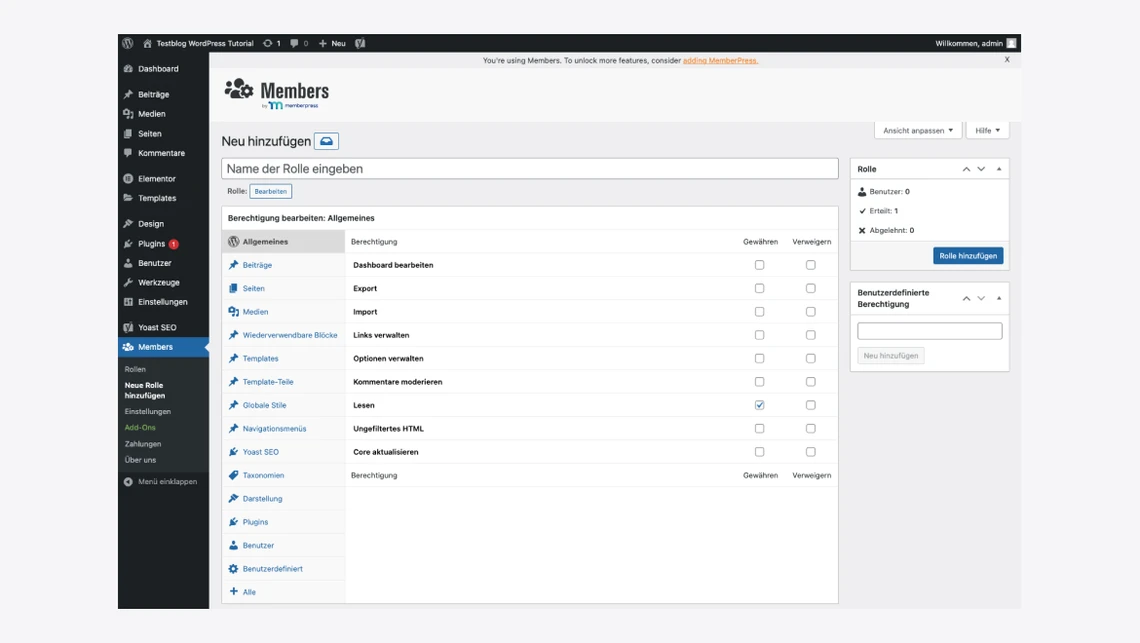Click the updates icon in the admin bar
Image resolution: width=1140 pixels, height=643 pixels.
267,43
